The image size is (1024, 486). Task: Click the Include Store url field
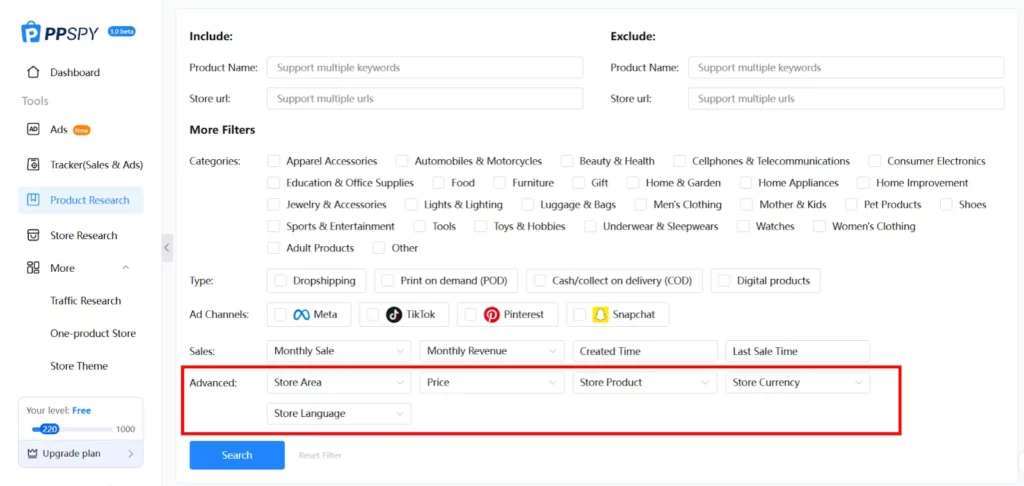tap(424, 99)
